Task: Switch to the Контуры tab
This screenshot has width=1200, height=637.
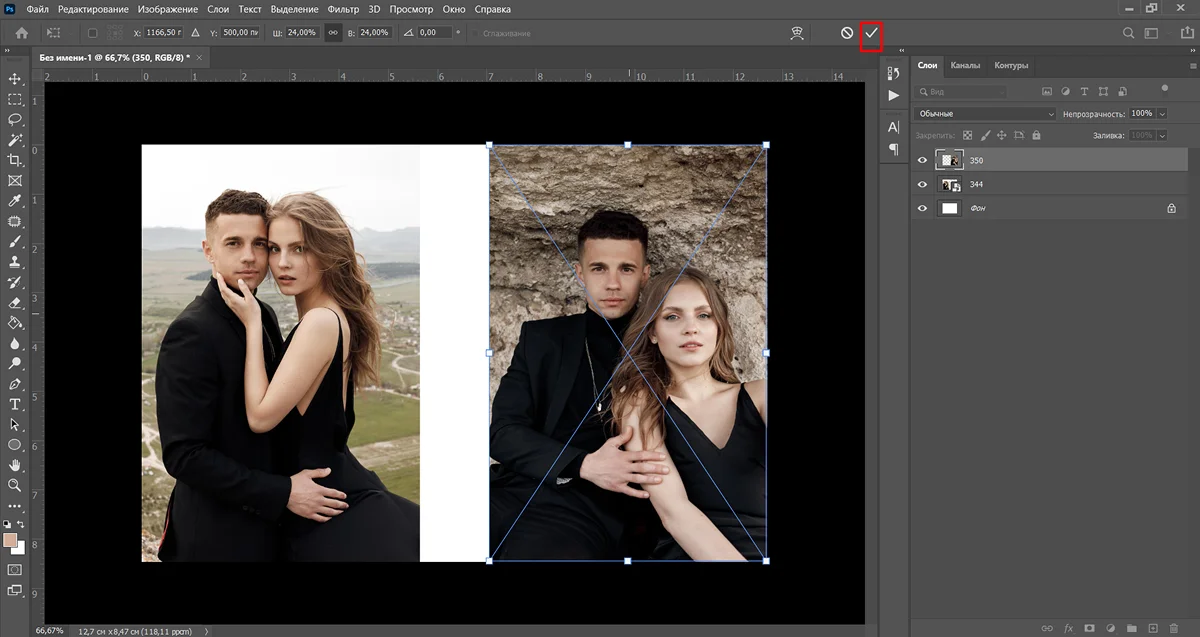Action: (1011, 66)
